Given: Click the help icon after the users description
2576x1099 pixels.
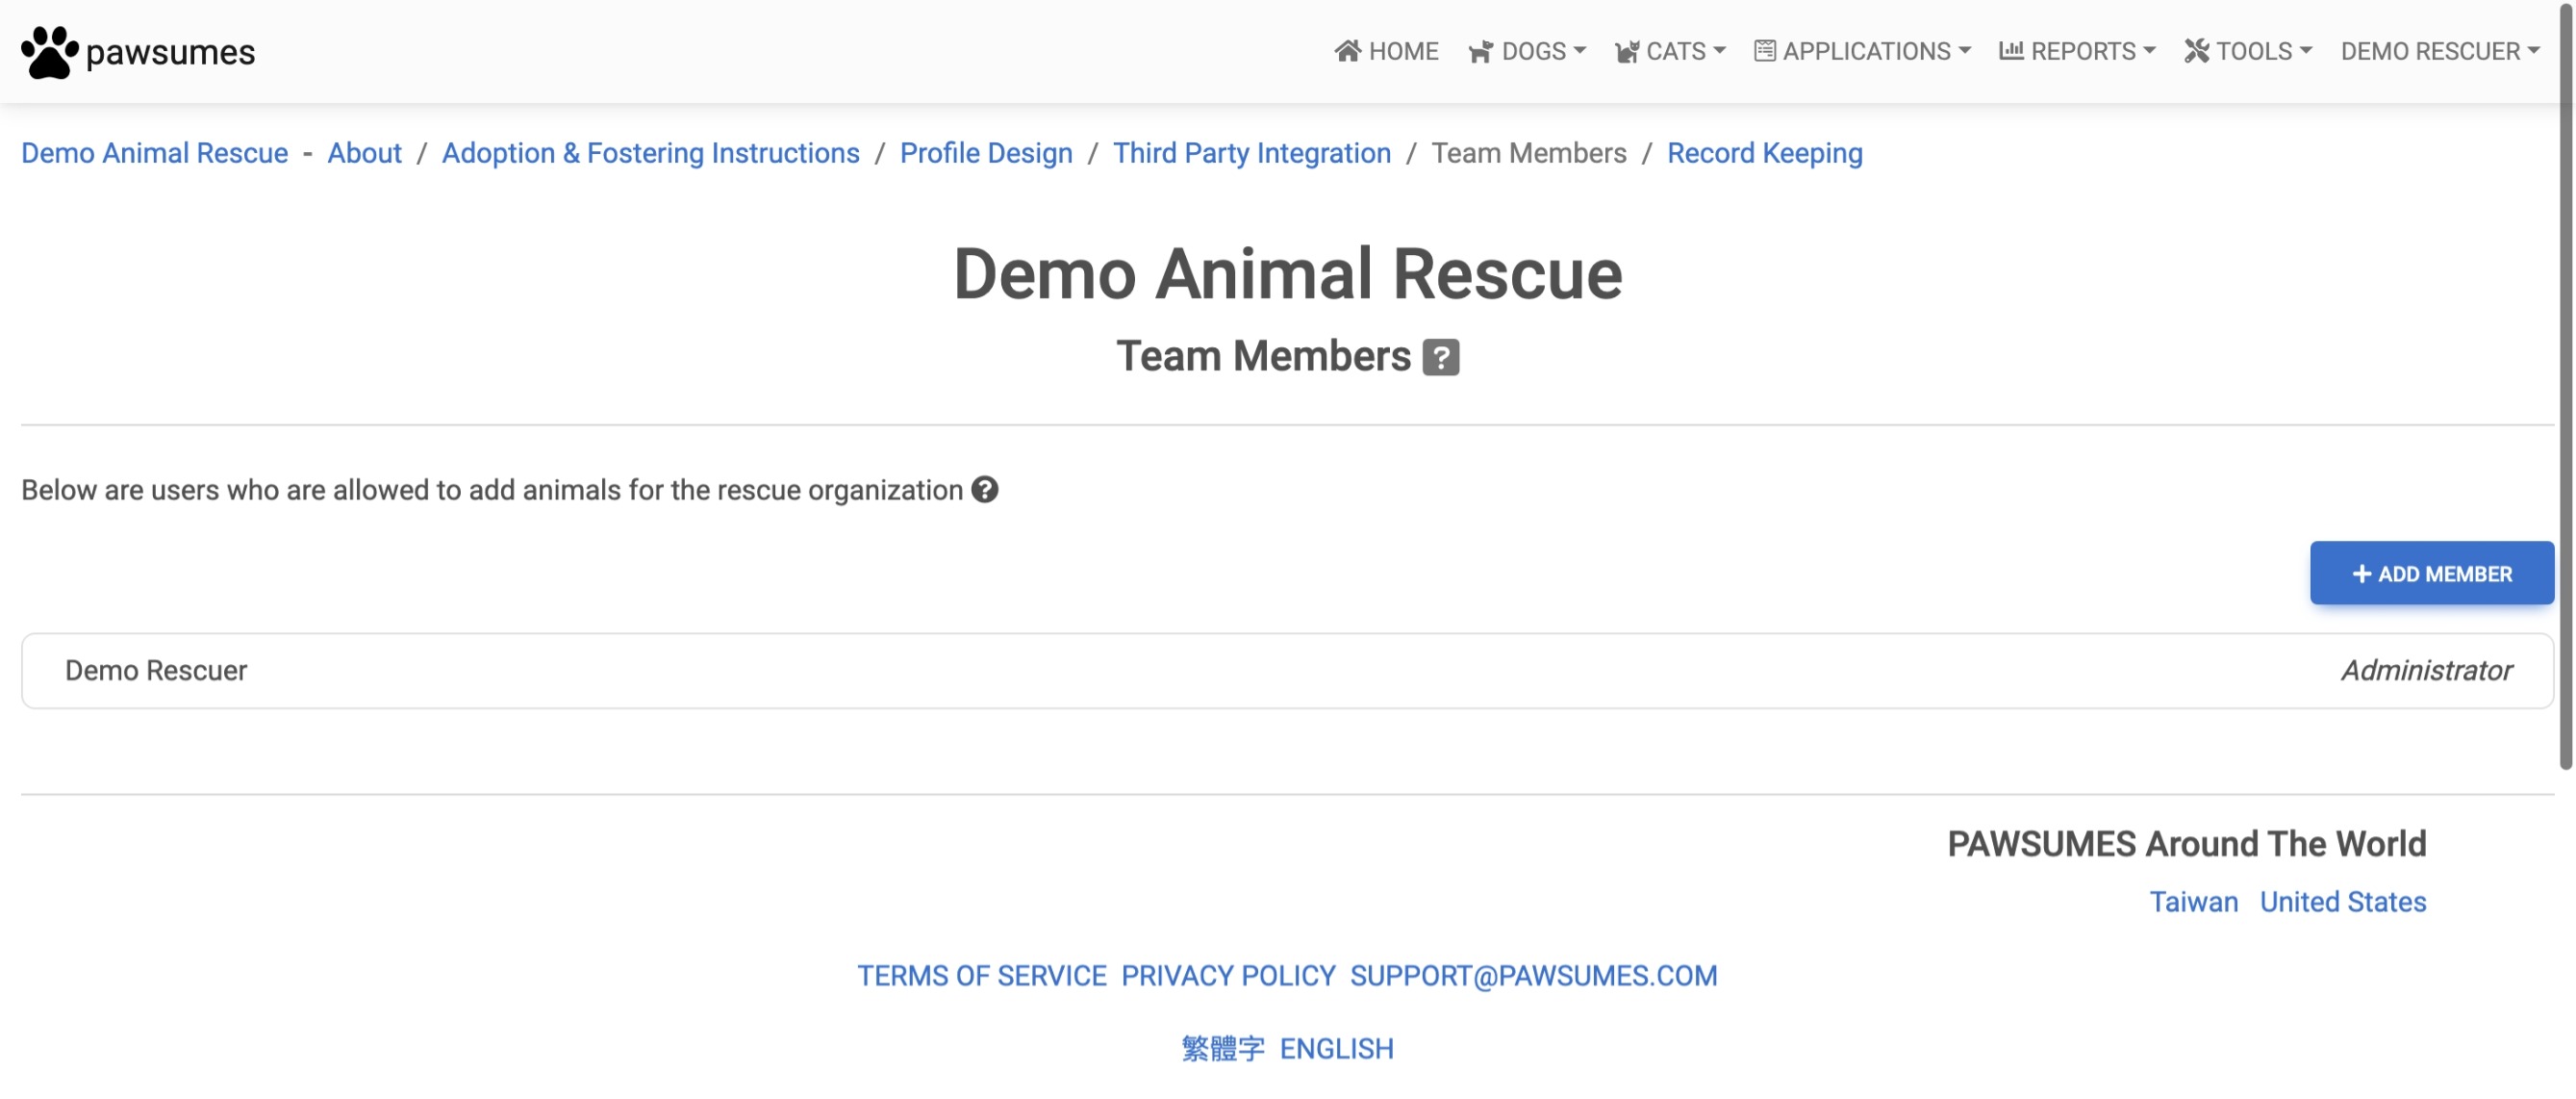Looking at the screenshot, I should point(984,490).
